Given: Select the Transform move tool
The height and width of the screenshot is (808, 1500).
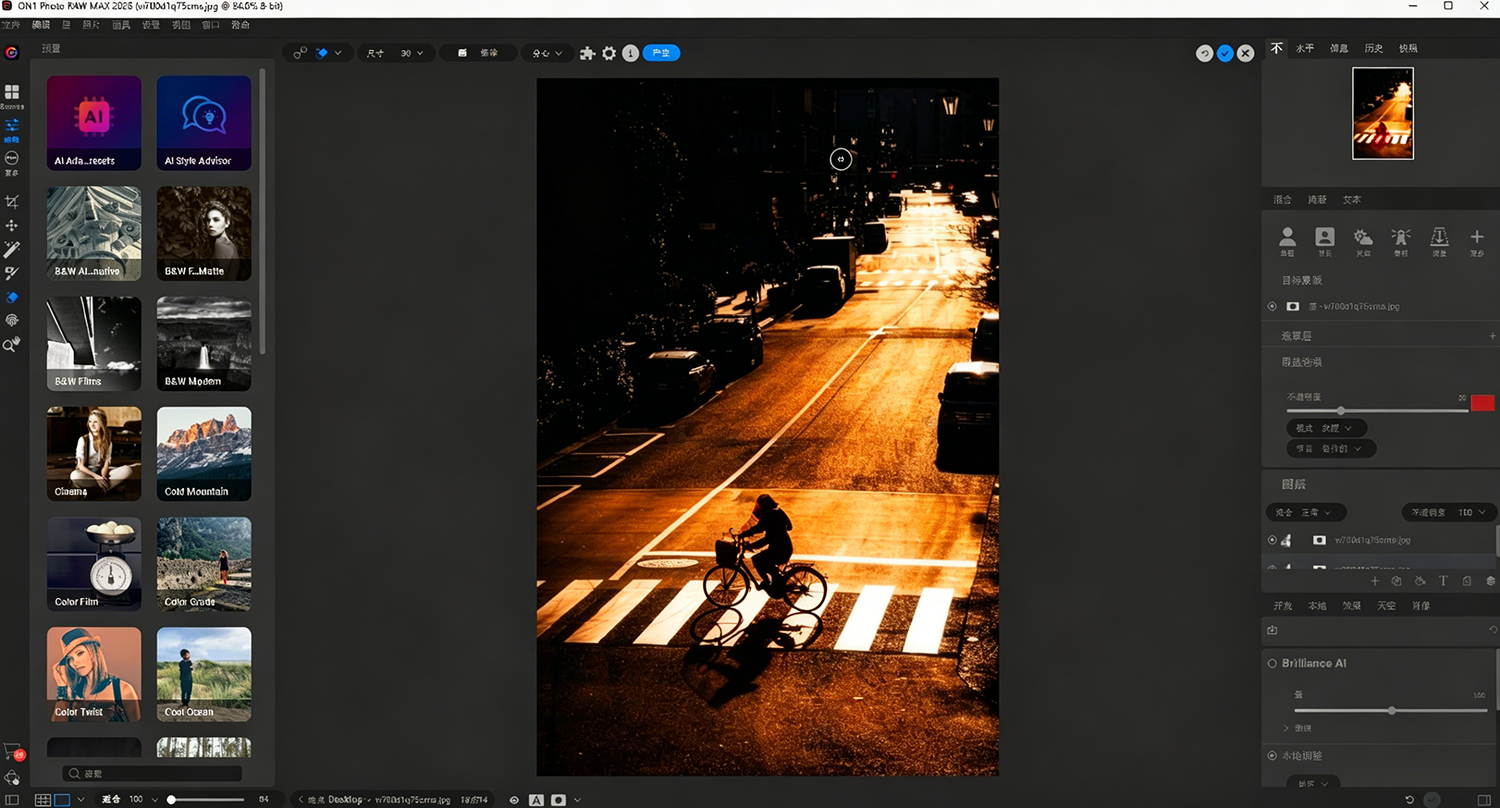Looking at the screenshot, I should pos(12,226).
